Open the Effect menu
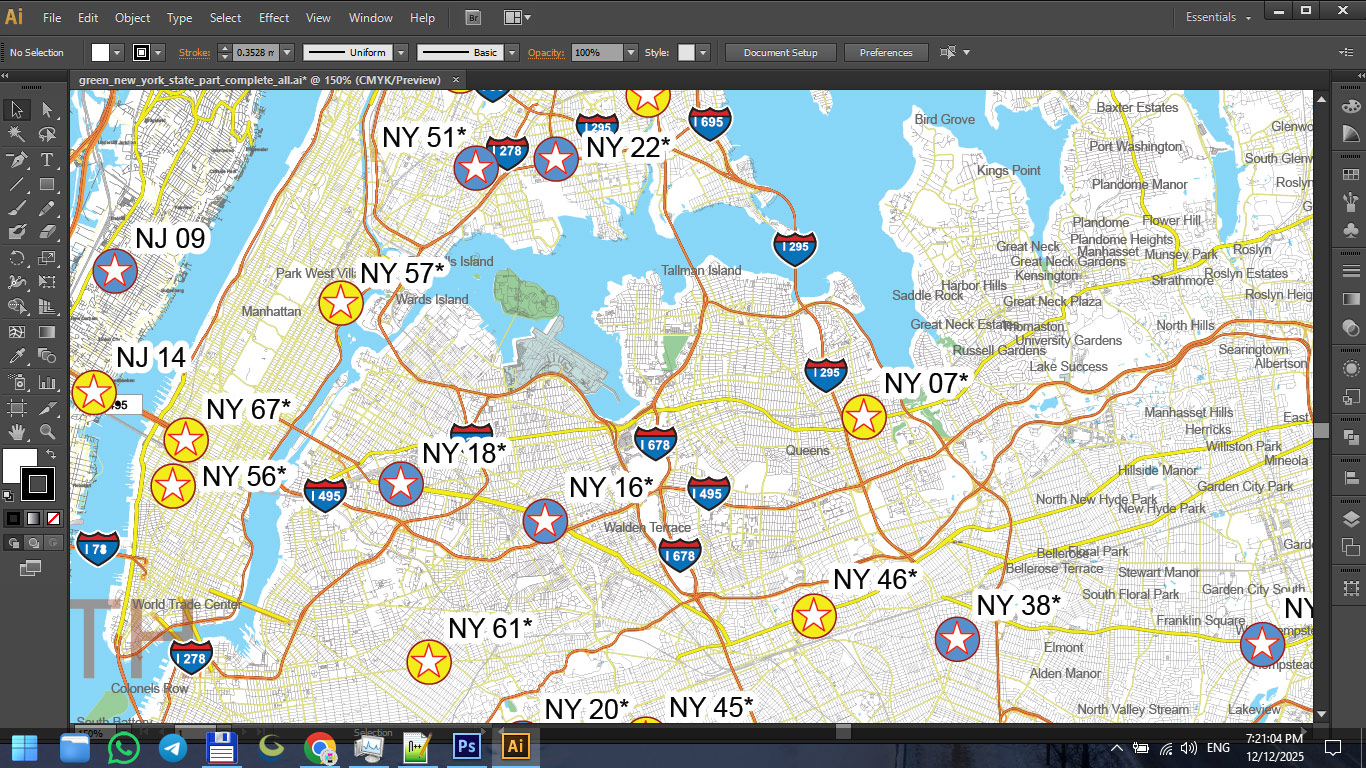 pos(274,18)
